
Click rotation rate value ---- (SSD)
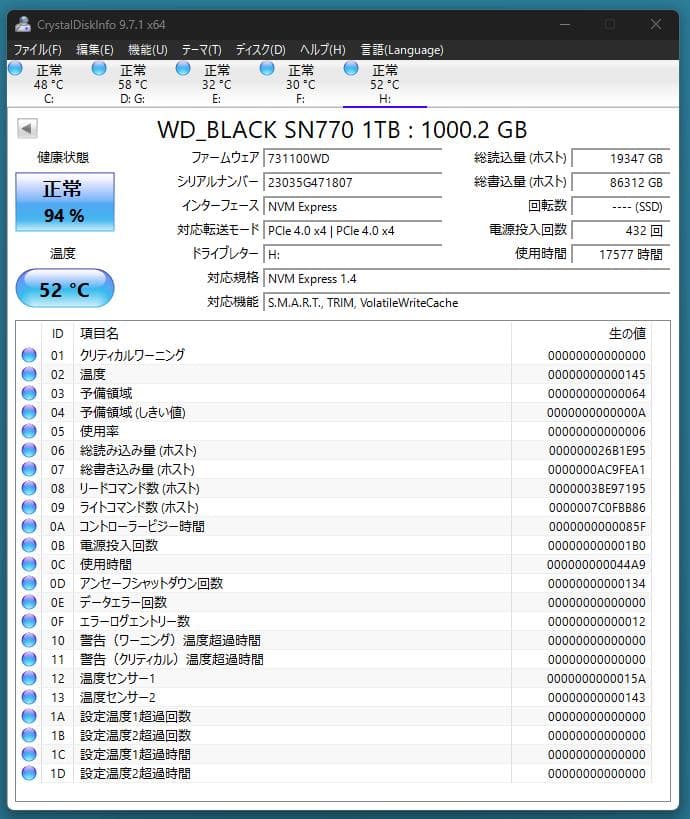click(x=621, y=206)
